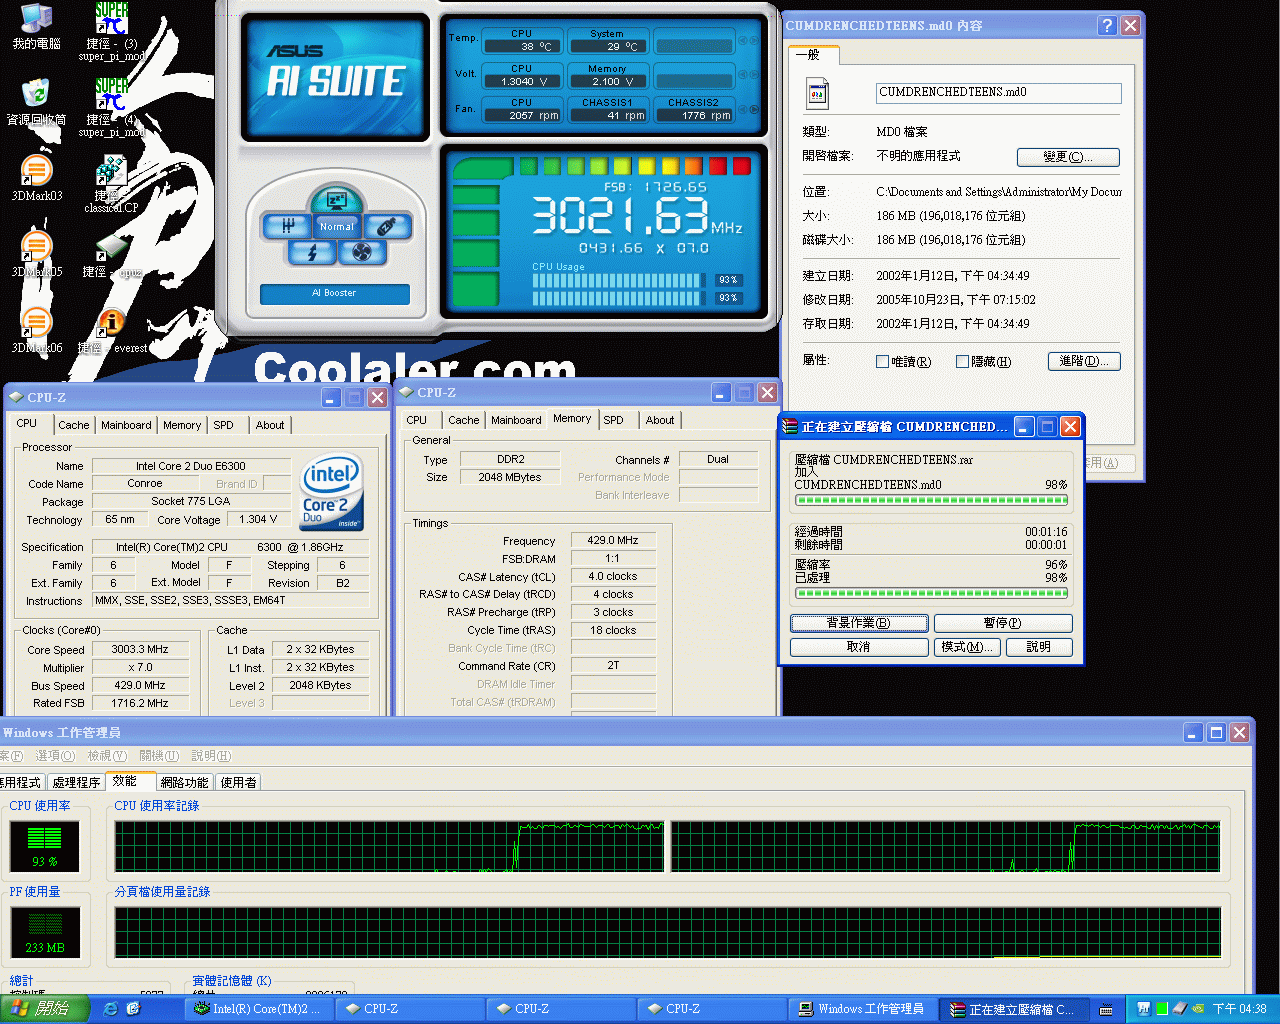Click 說明 in the compression dialog
Screen dimensions: 1280x1024
(x=1039, y=647)
